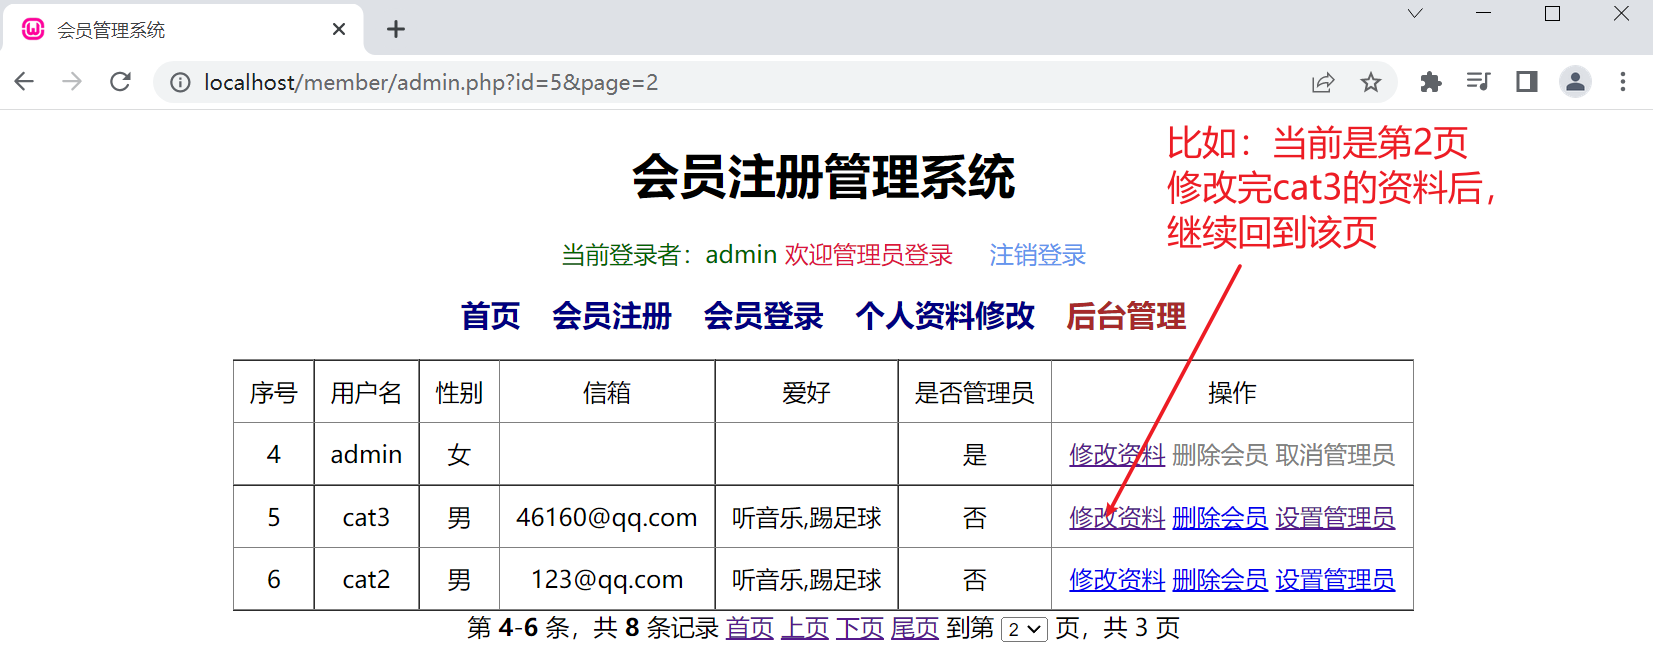Click the cat3 username cell

click(366, 517)
